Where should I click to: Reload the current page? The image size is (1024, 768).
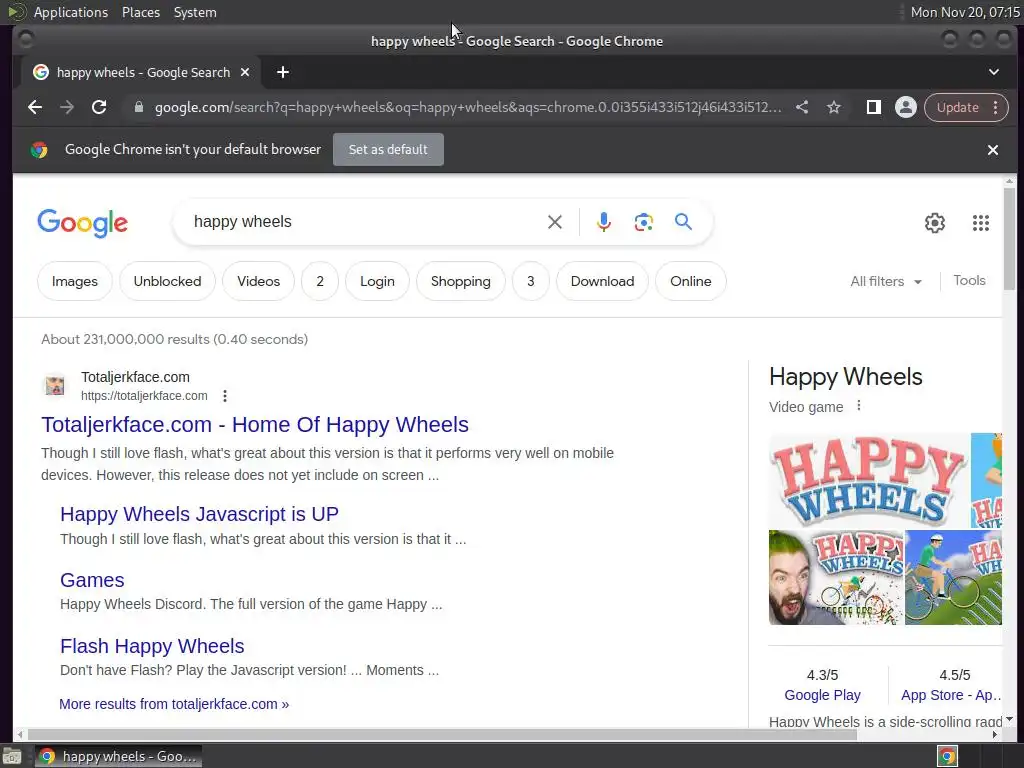99,108
